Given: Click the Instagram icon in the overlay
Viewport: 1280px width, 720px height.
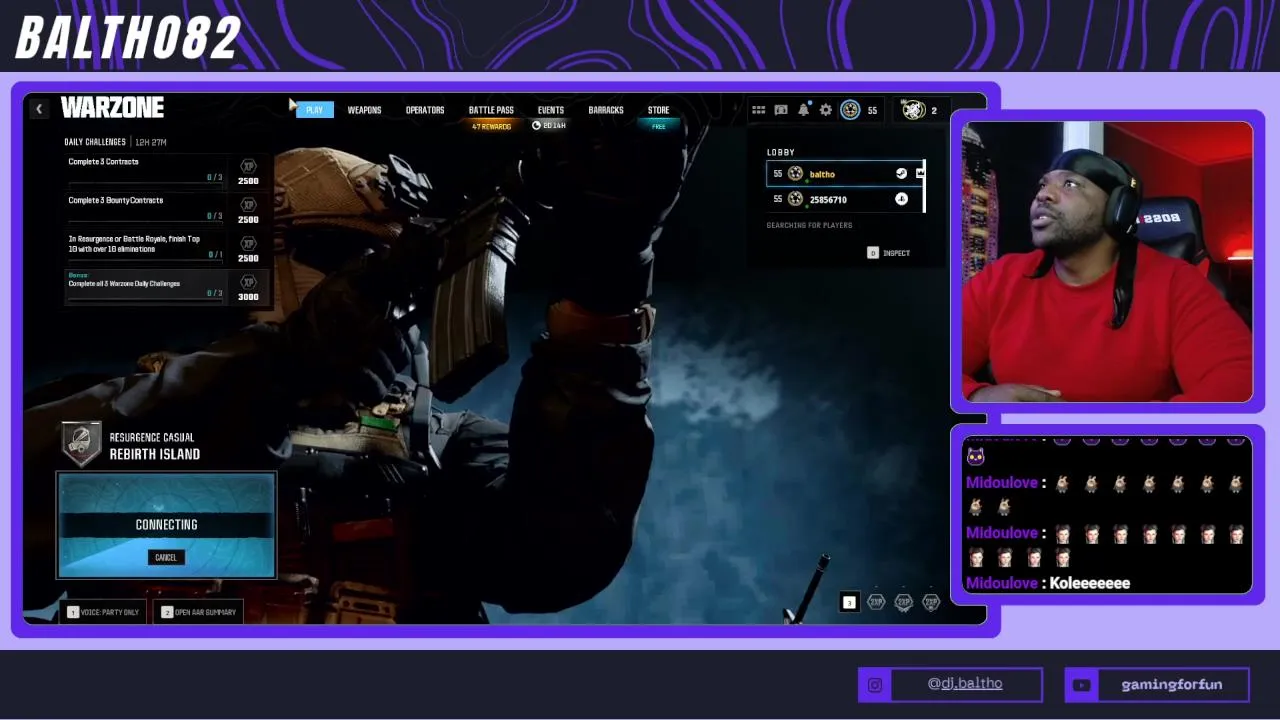Looking at the screenshot, I should 875,685.
